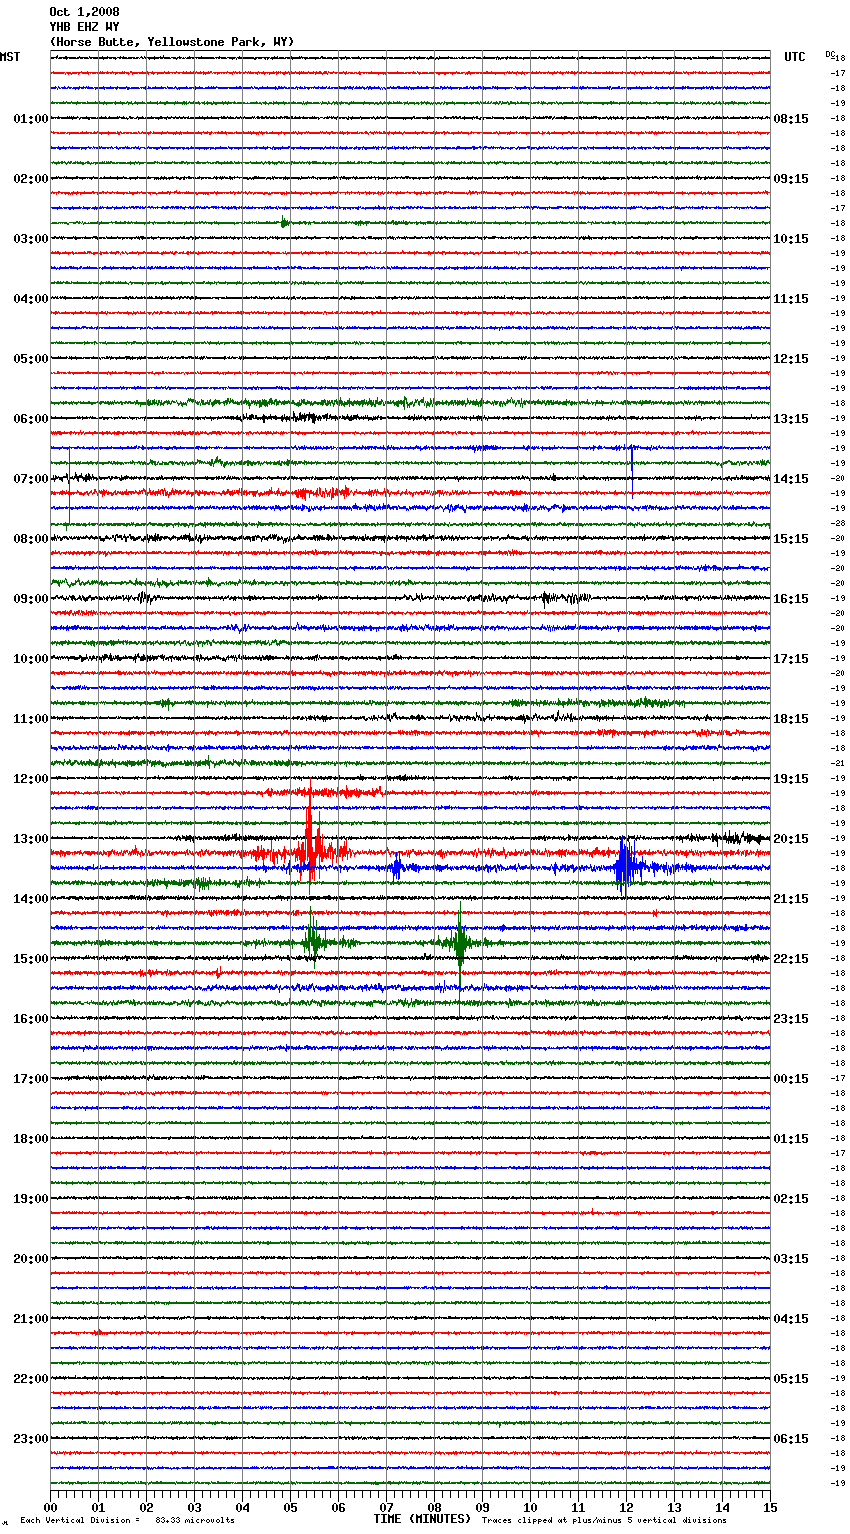The image size is (850, 1534).
Task: Click the 'MST' time zone label
Action: coord(10,57)
